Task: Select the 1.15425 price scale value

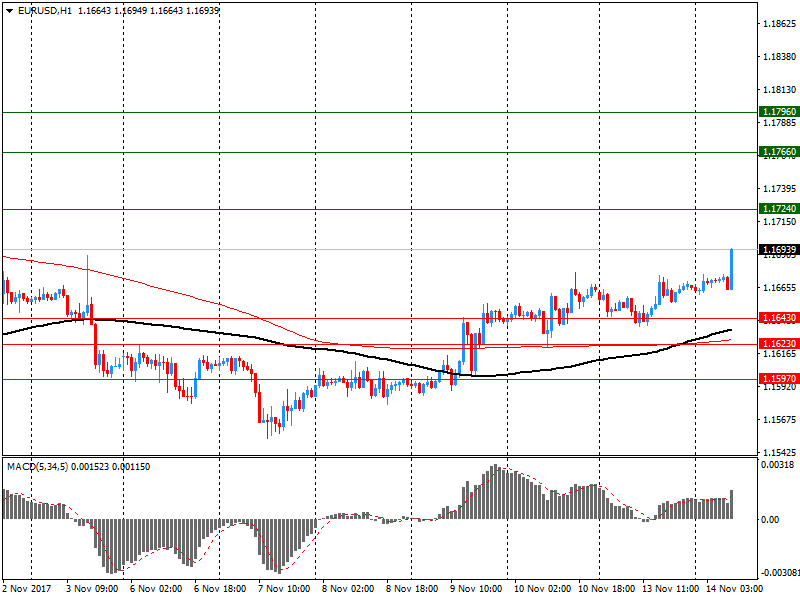Action: [779, 453]
